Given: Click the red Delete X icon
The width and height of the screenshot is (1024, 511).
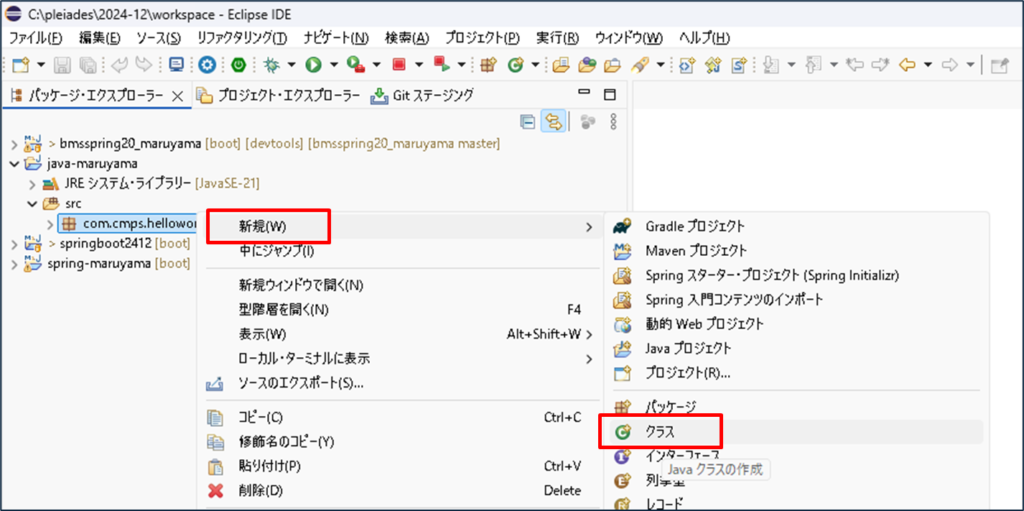Looking at the screenshot, I should [214, 490].
